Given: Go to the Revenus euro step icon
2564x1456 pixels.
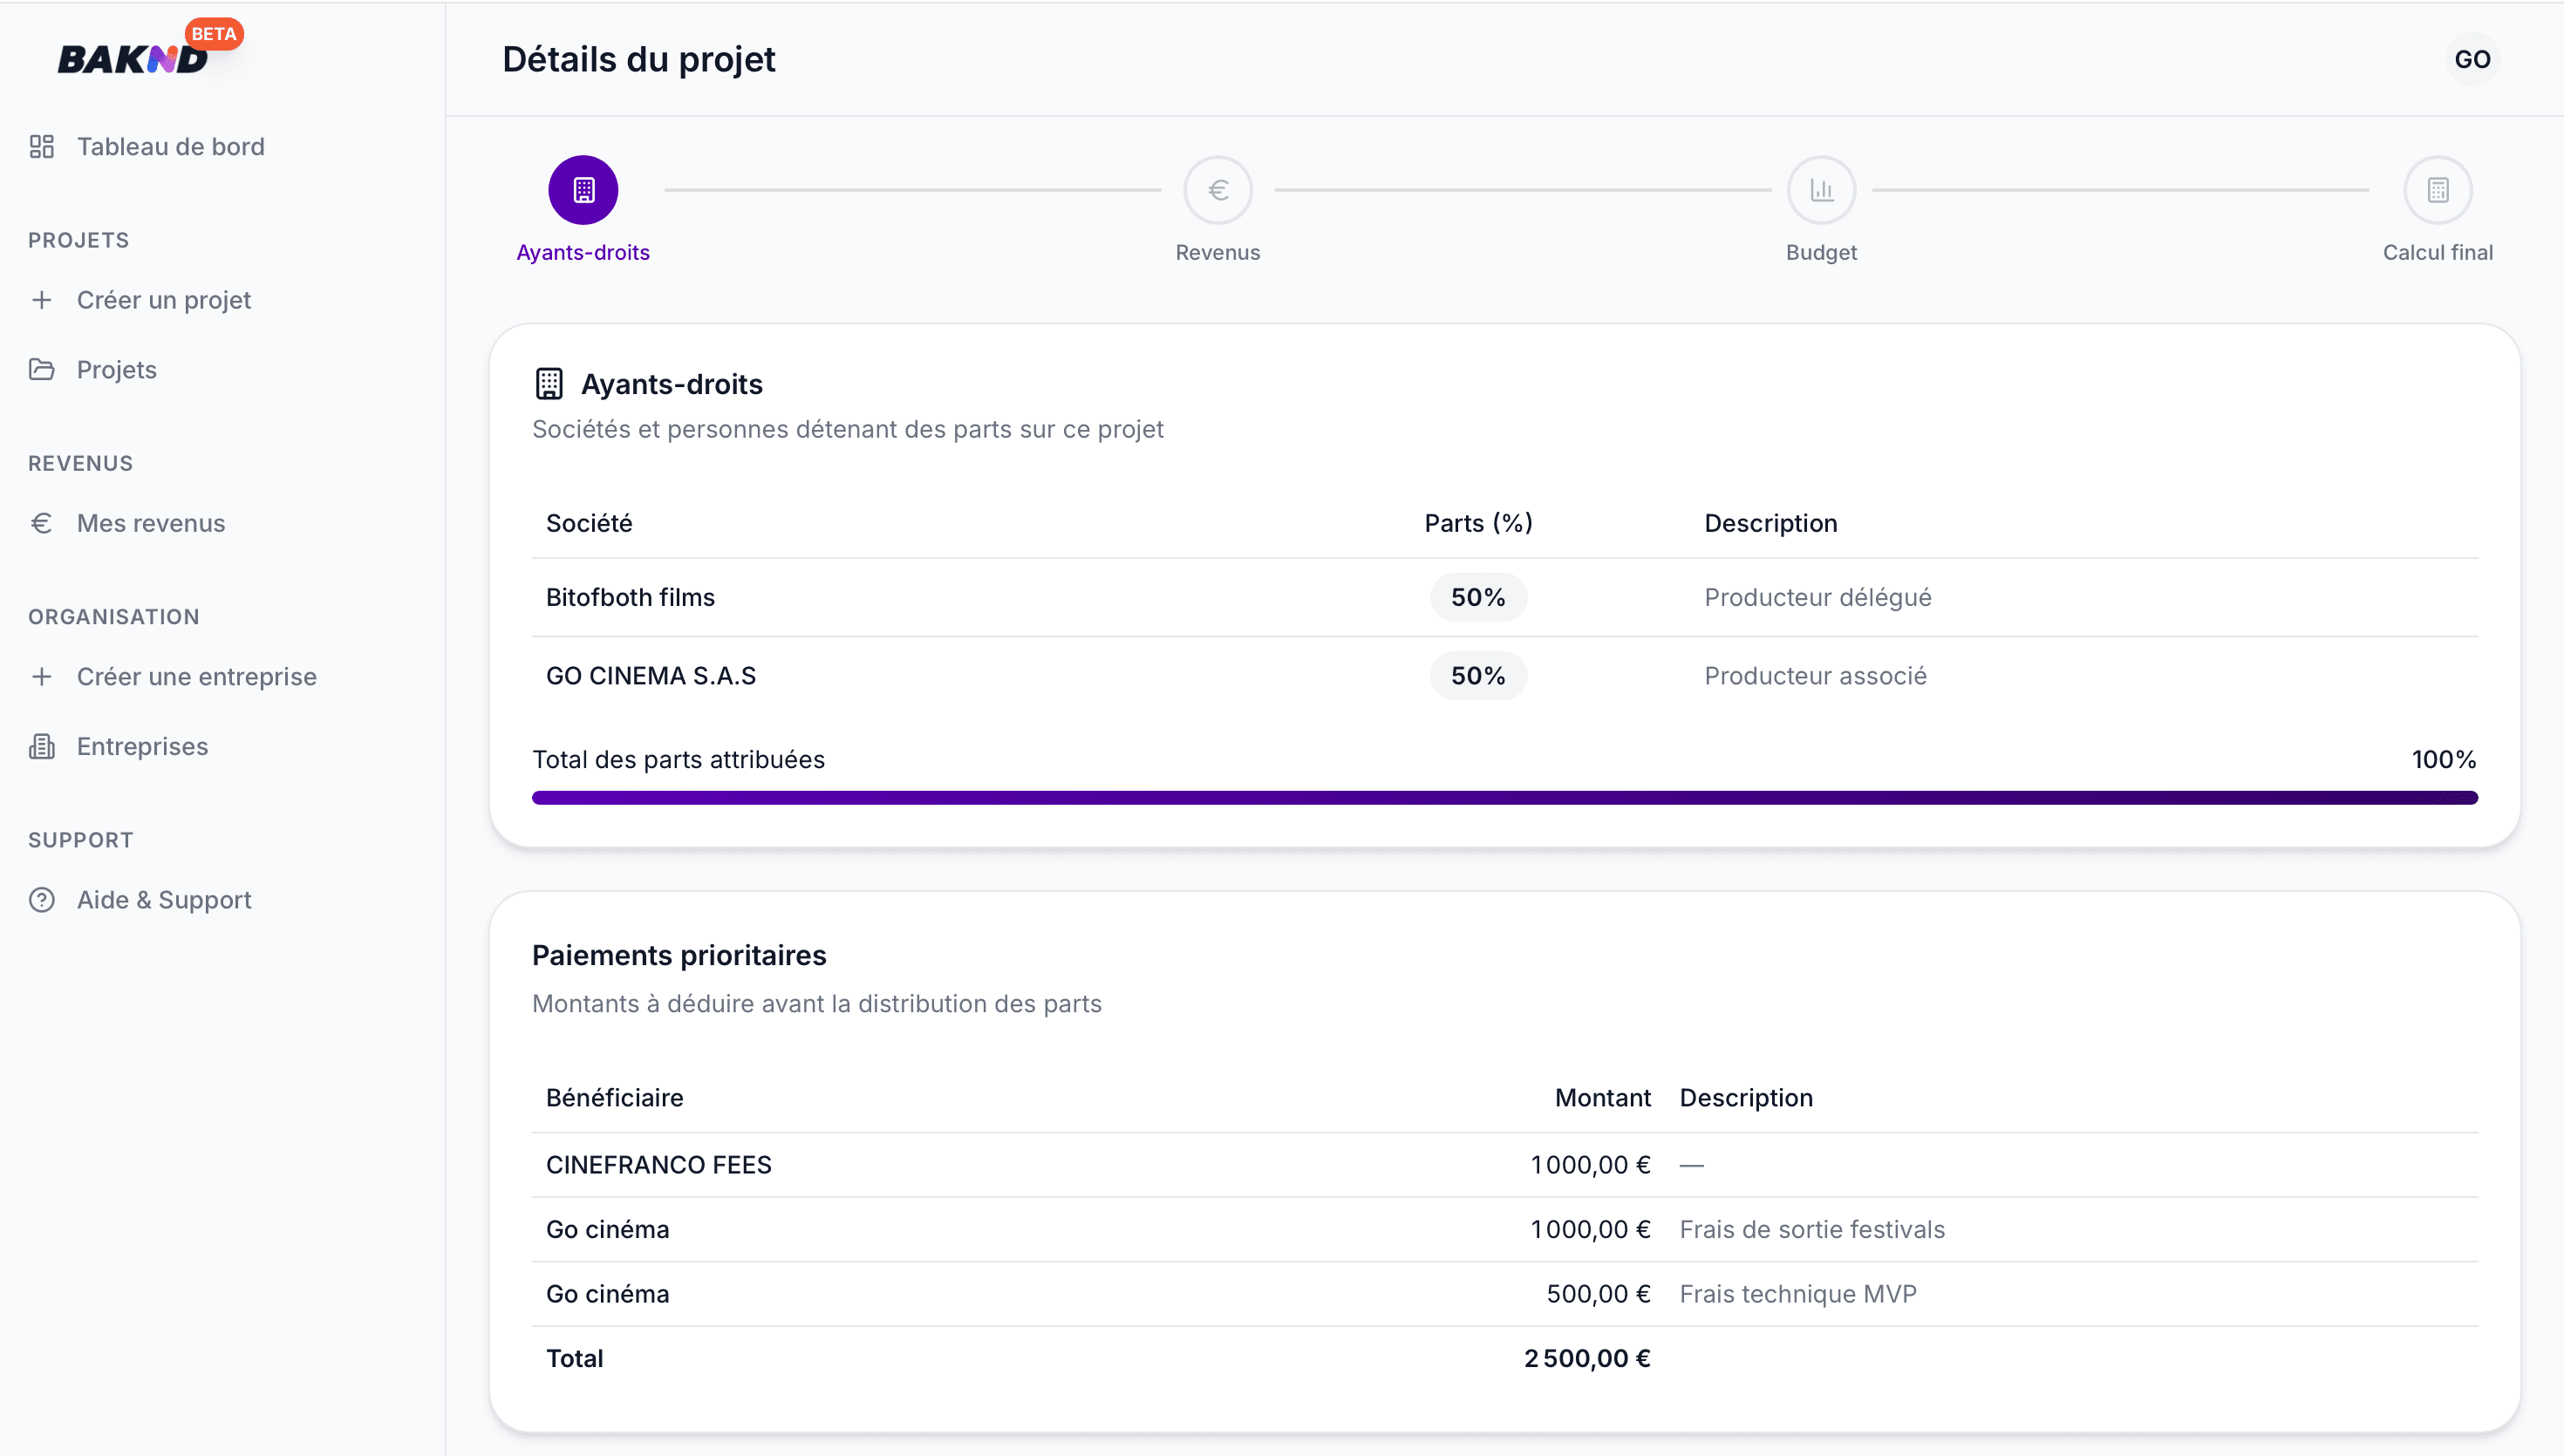Looking at the screenshot, I should click(x=1218, y=190).
